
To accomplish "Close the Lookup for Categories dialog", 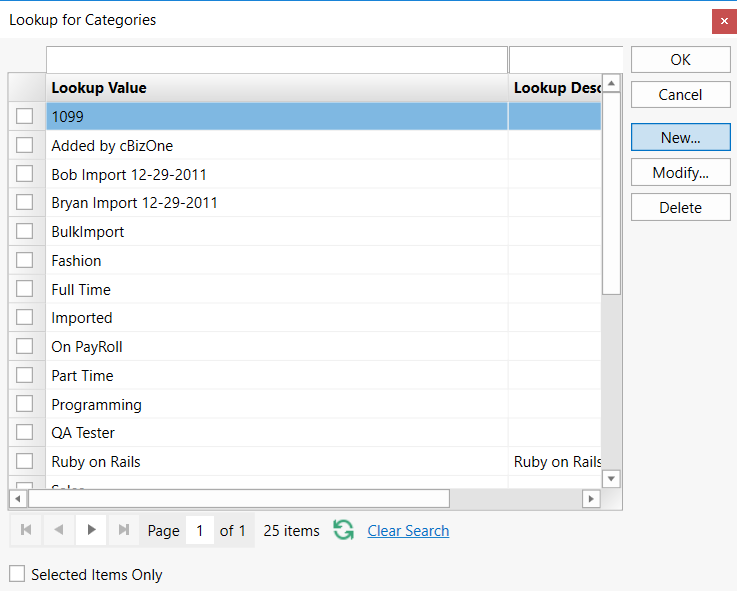I will [x=724, y=21].
